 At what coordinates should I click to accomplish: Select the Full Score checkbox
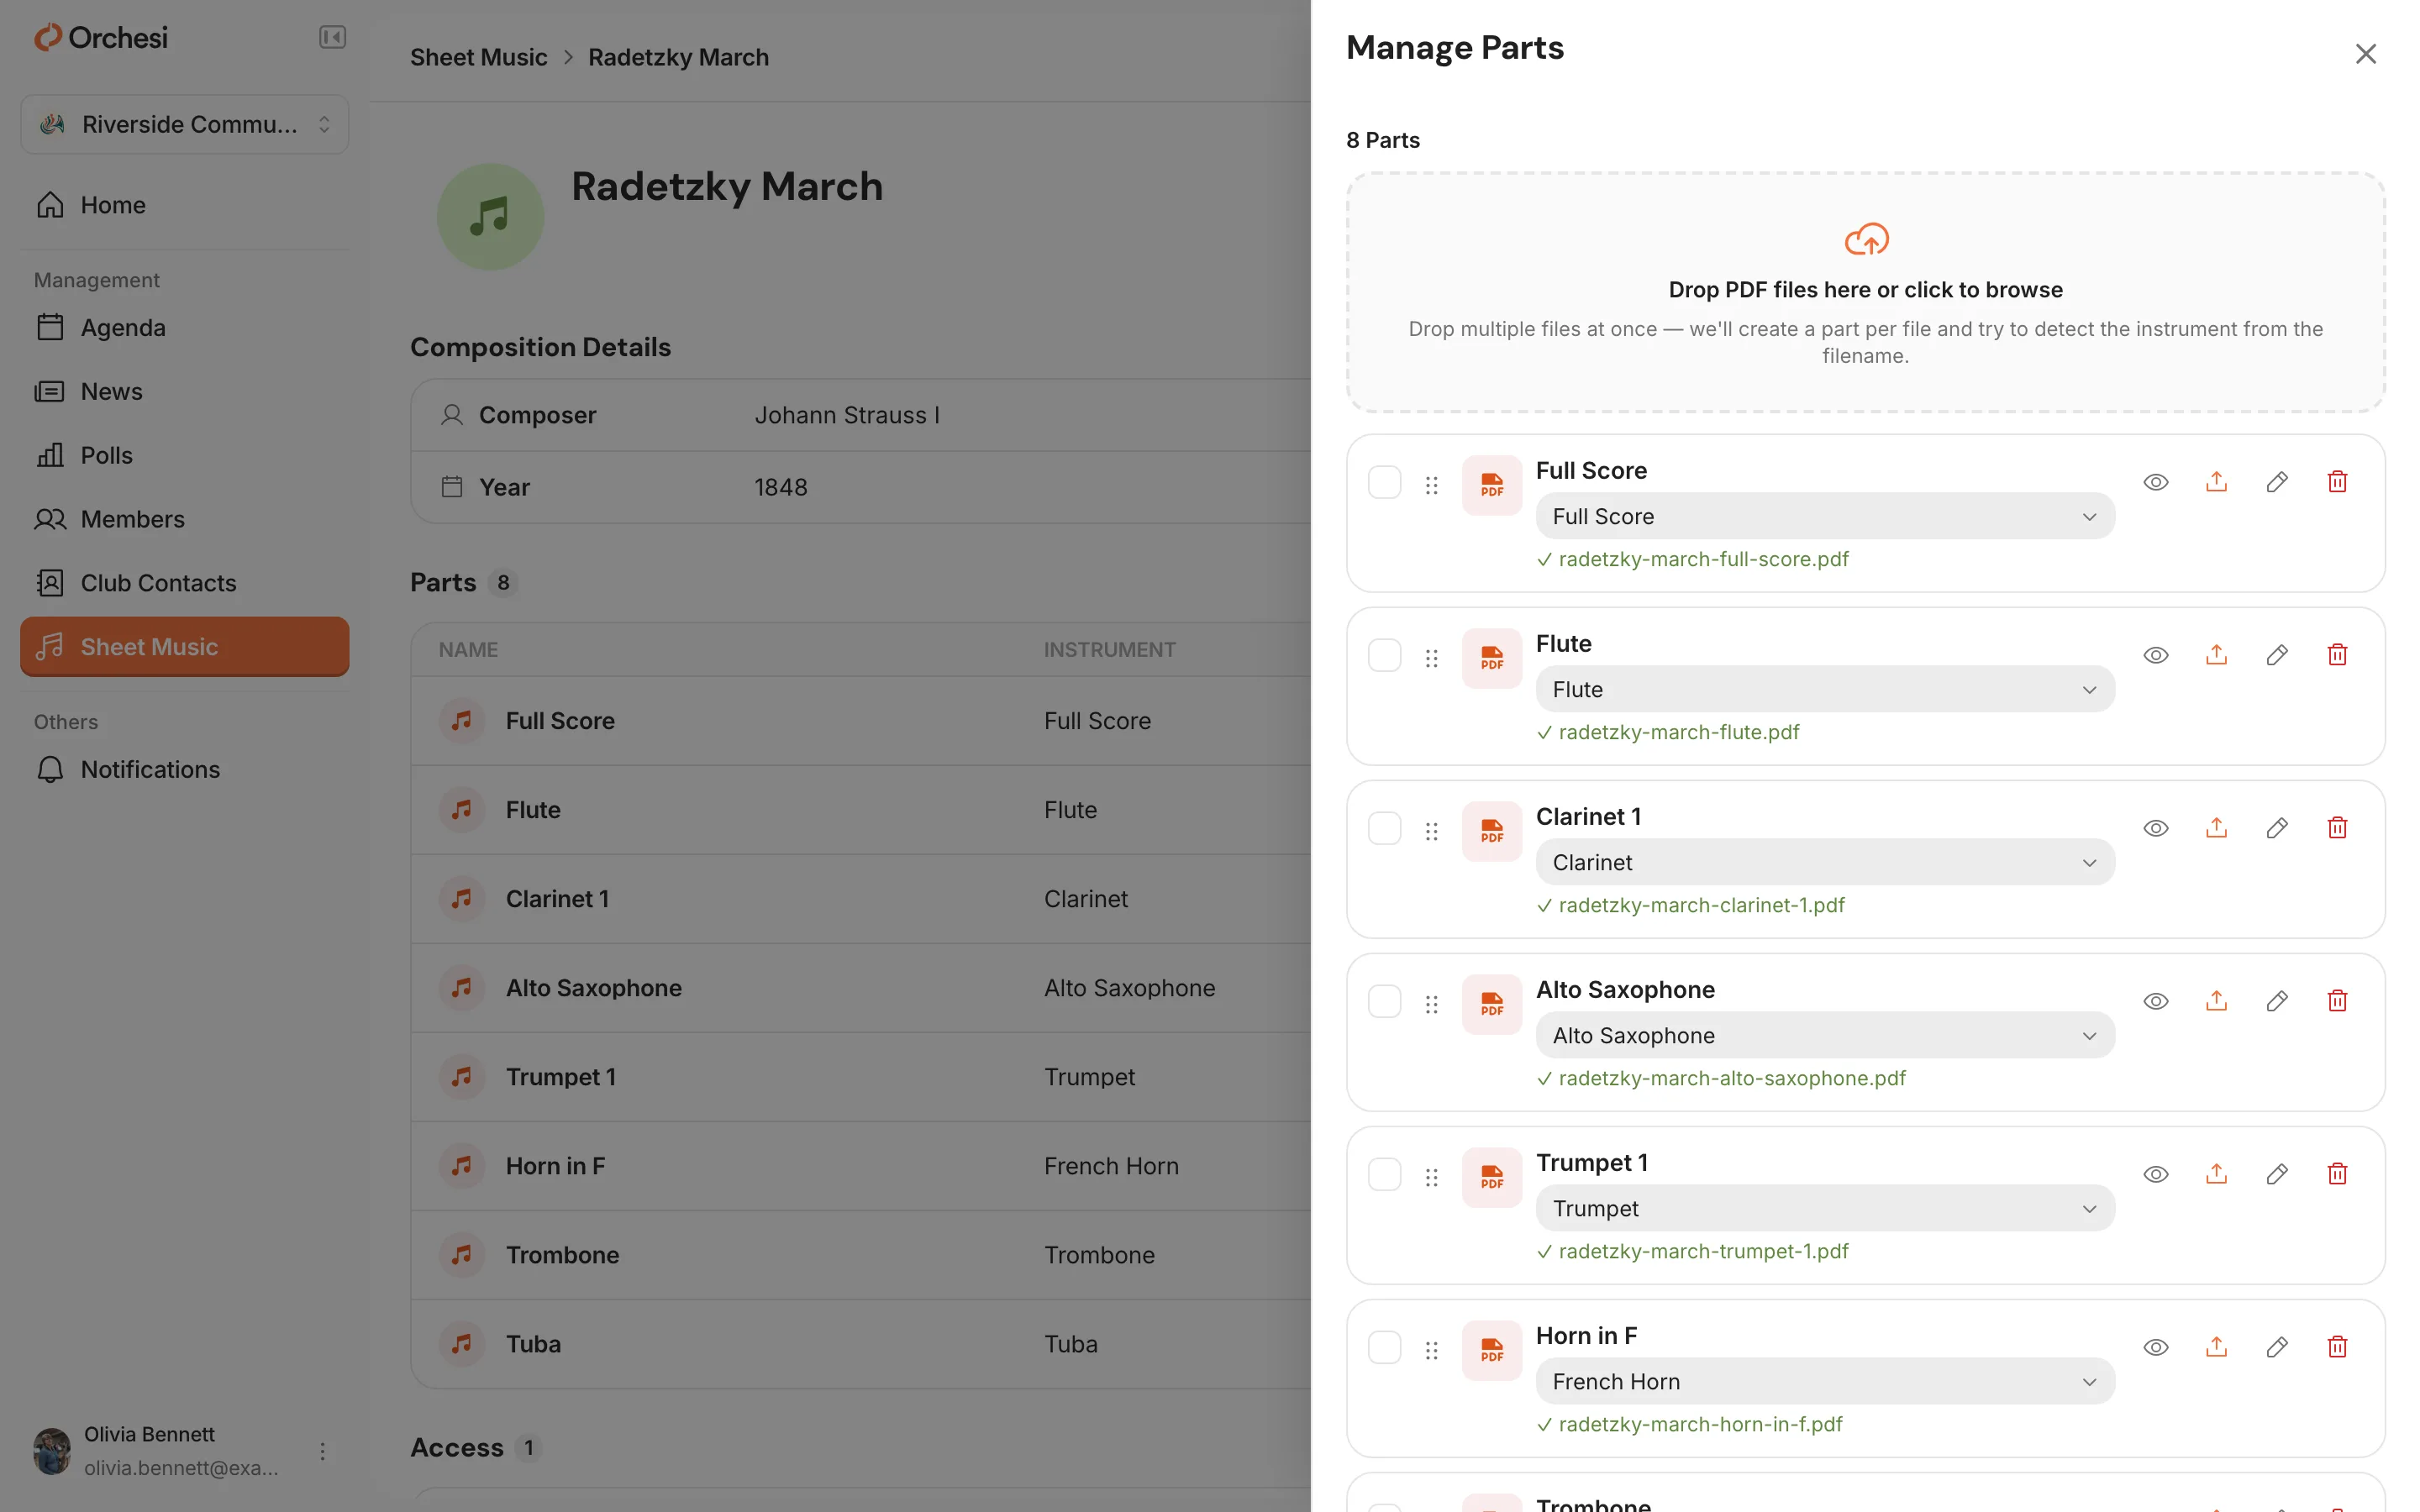click(x=1385, y=482)
